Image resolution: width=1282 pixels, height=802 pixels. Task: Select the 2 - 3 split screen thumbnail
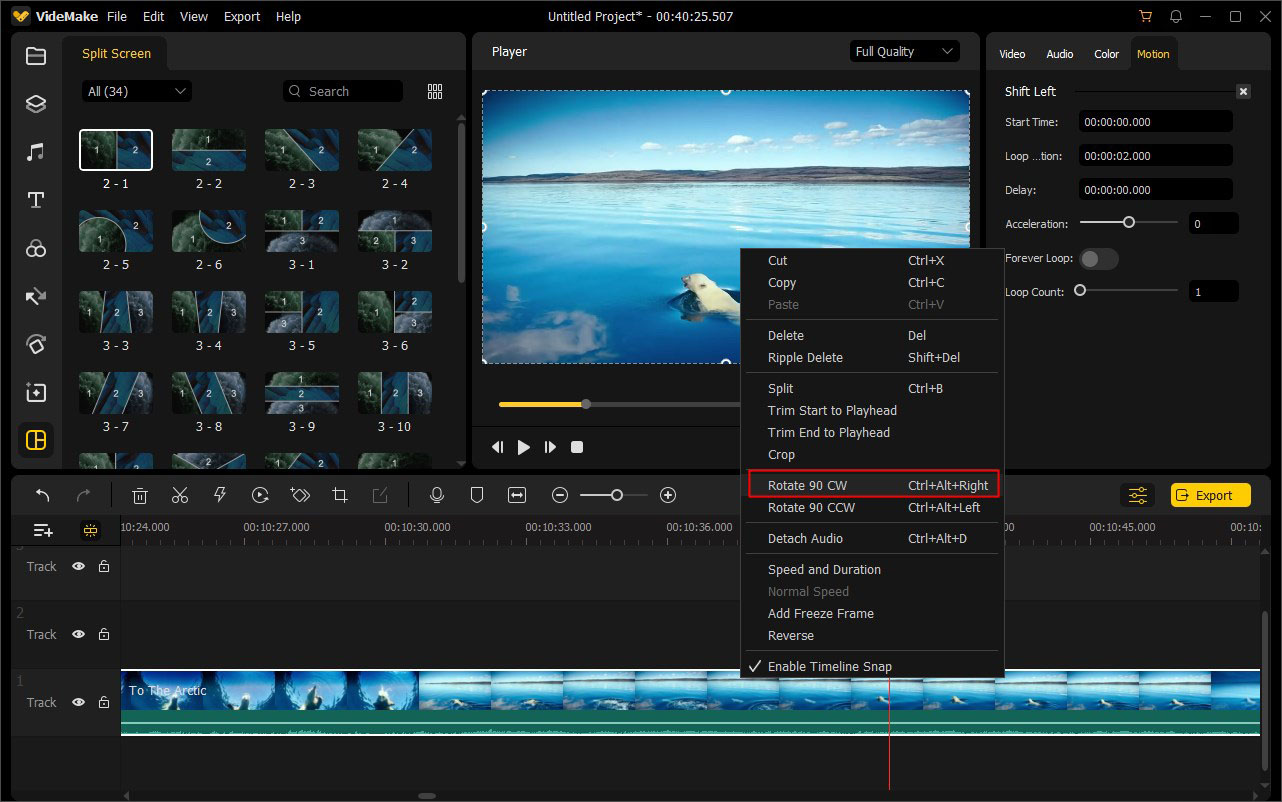302,150
